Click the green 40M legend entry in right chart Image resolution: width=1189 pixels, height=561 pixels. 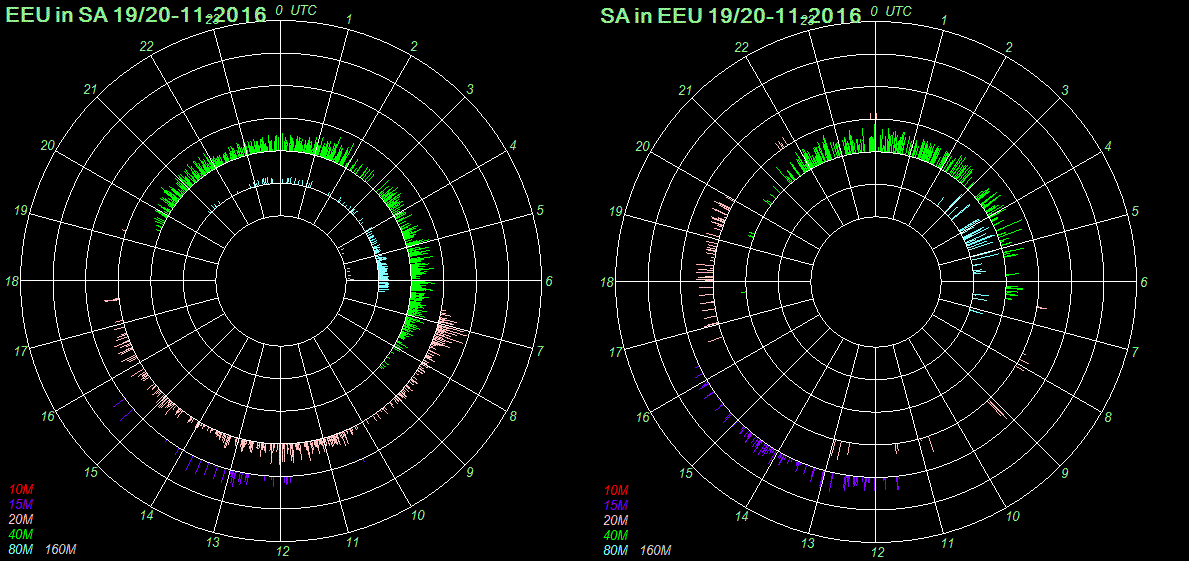coord(615,536)
